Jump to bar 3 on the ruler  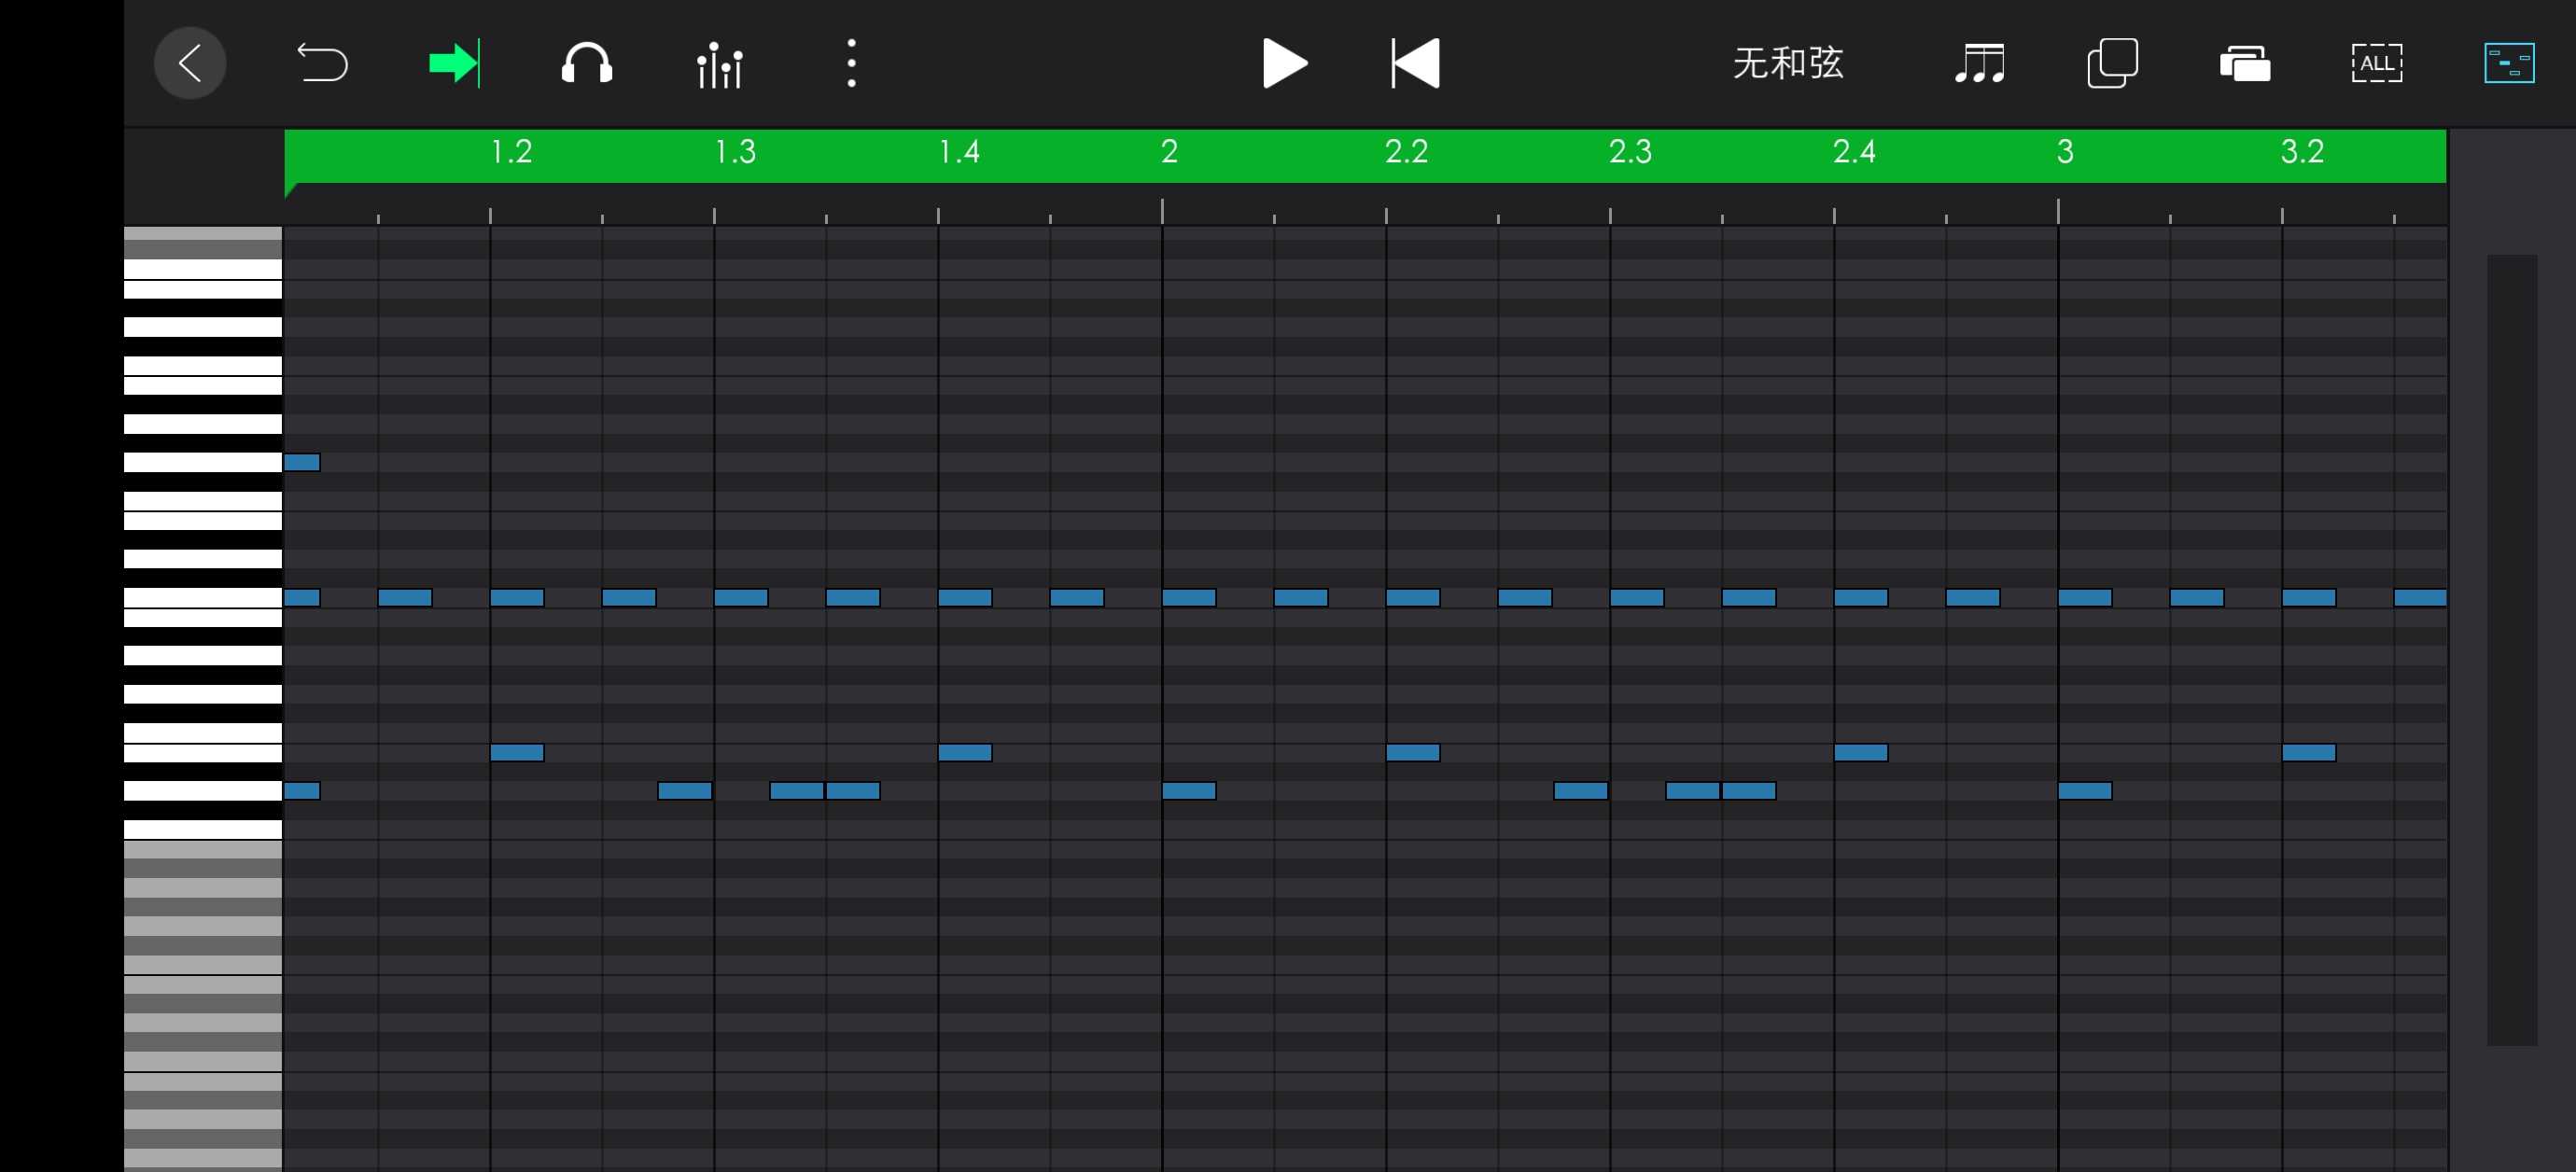(x=2065, y=152)
